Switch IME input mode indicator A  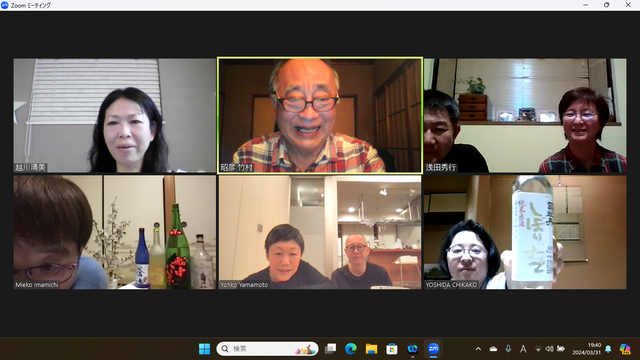(523, 349)
